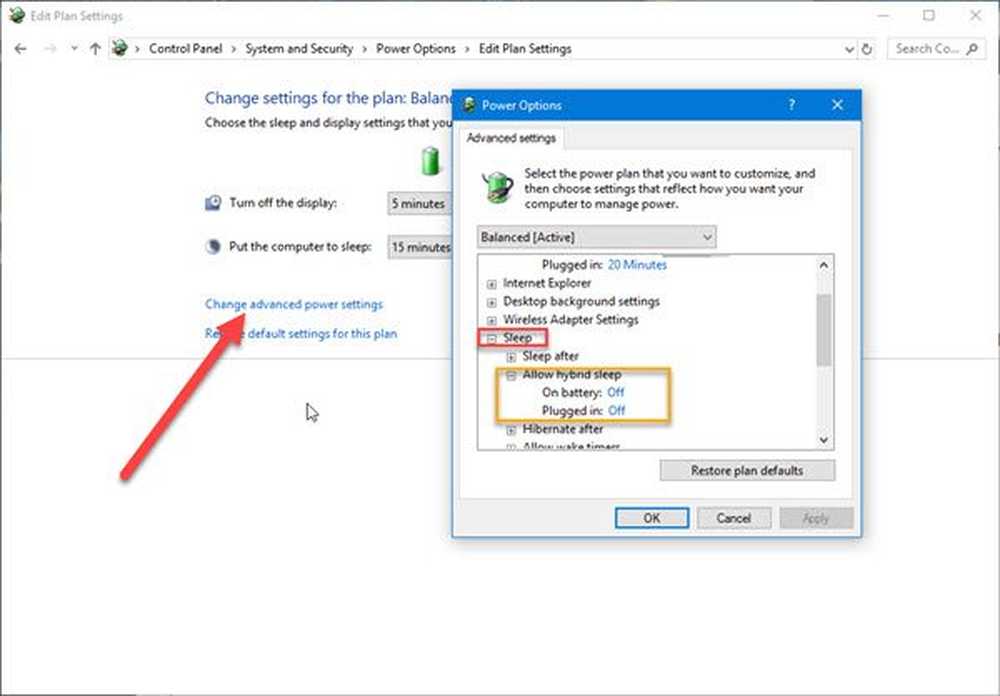Select Edit Plan Settings breadcrumb

(x=525, y=48)
